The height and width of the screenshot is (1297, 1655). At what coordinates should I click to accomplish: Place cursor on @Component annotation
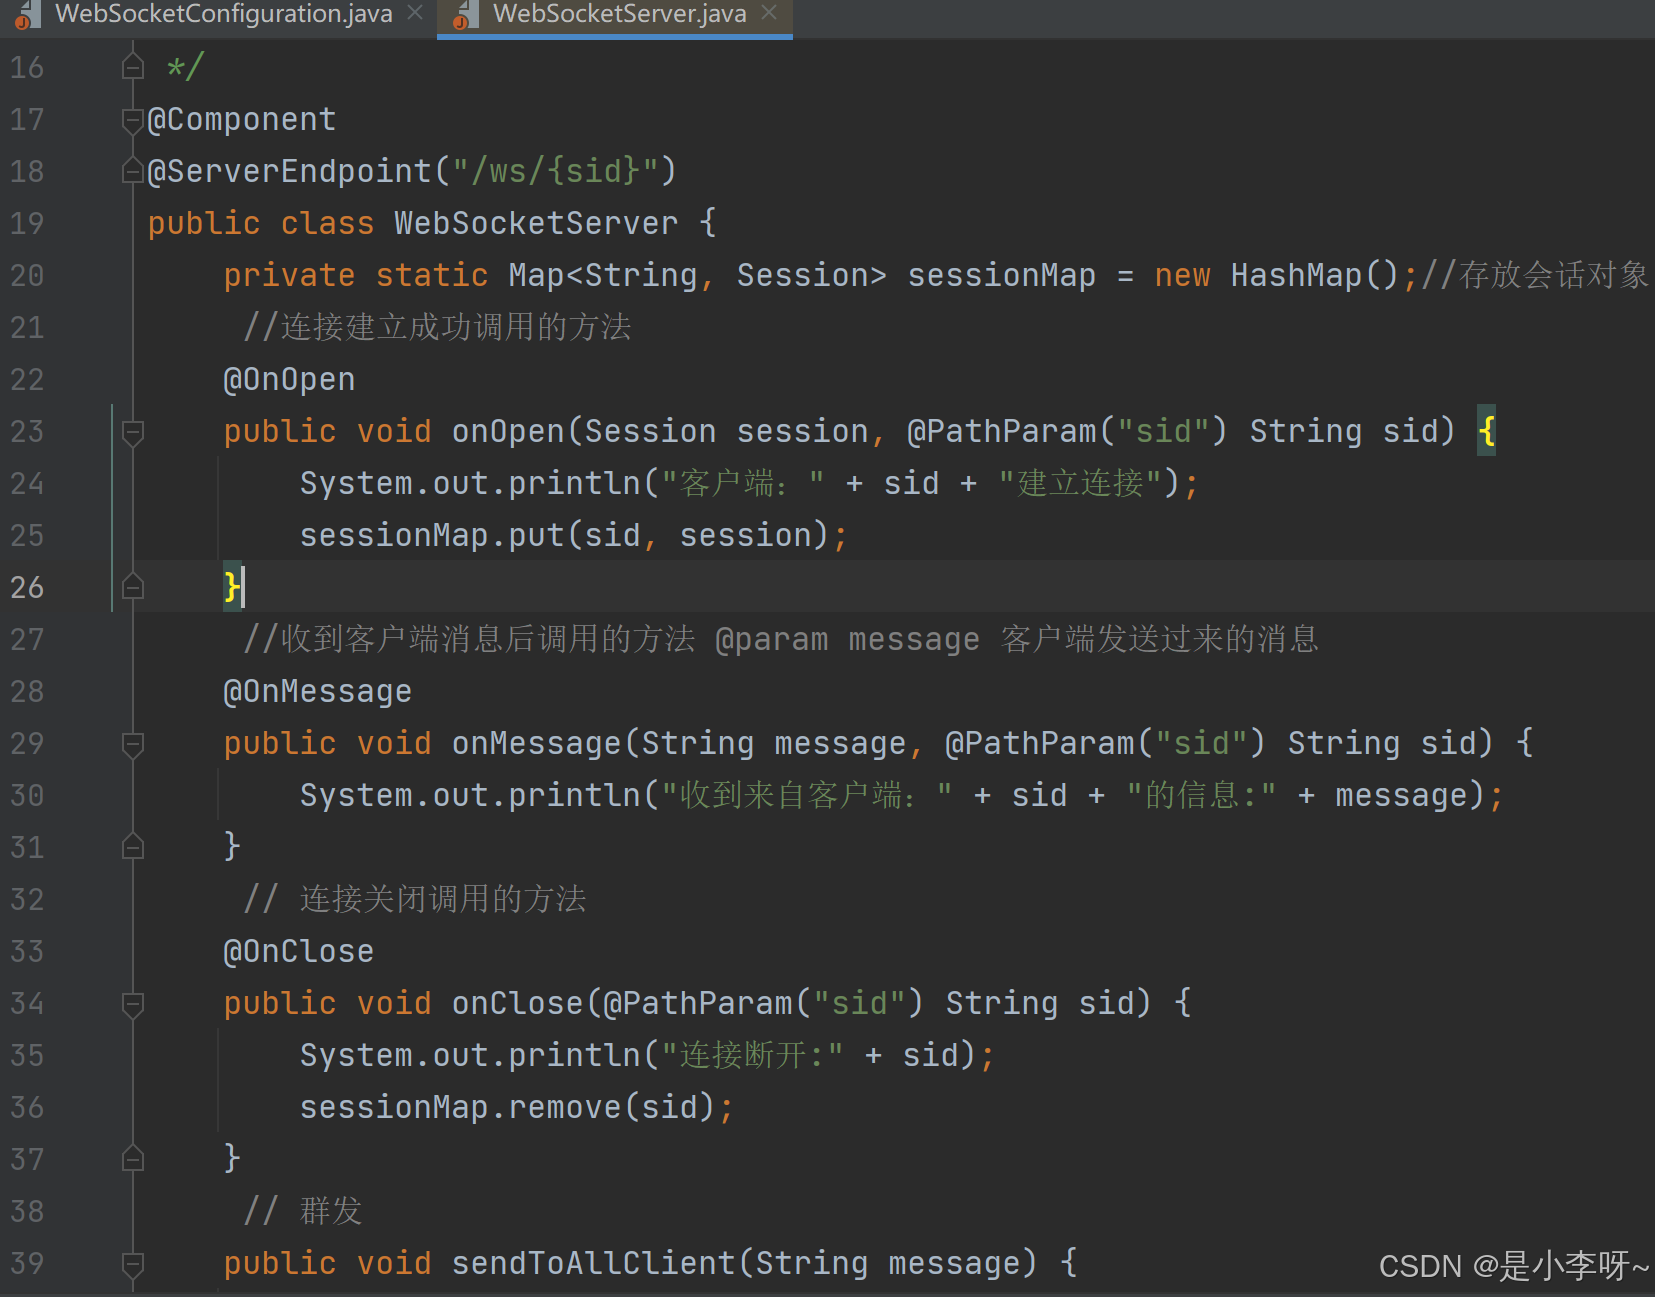241,119
